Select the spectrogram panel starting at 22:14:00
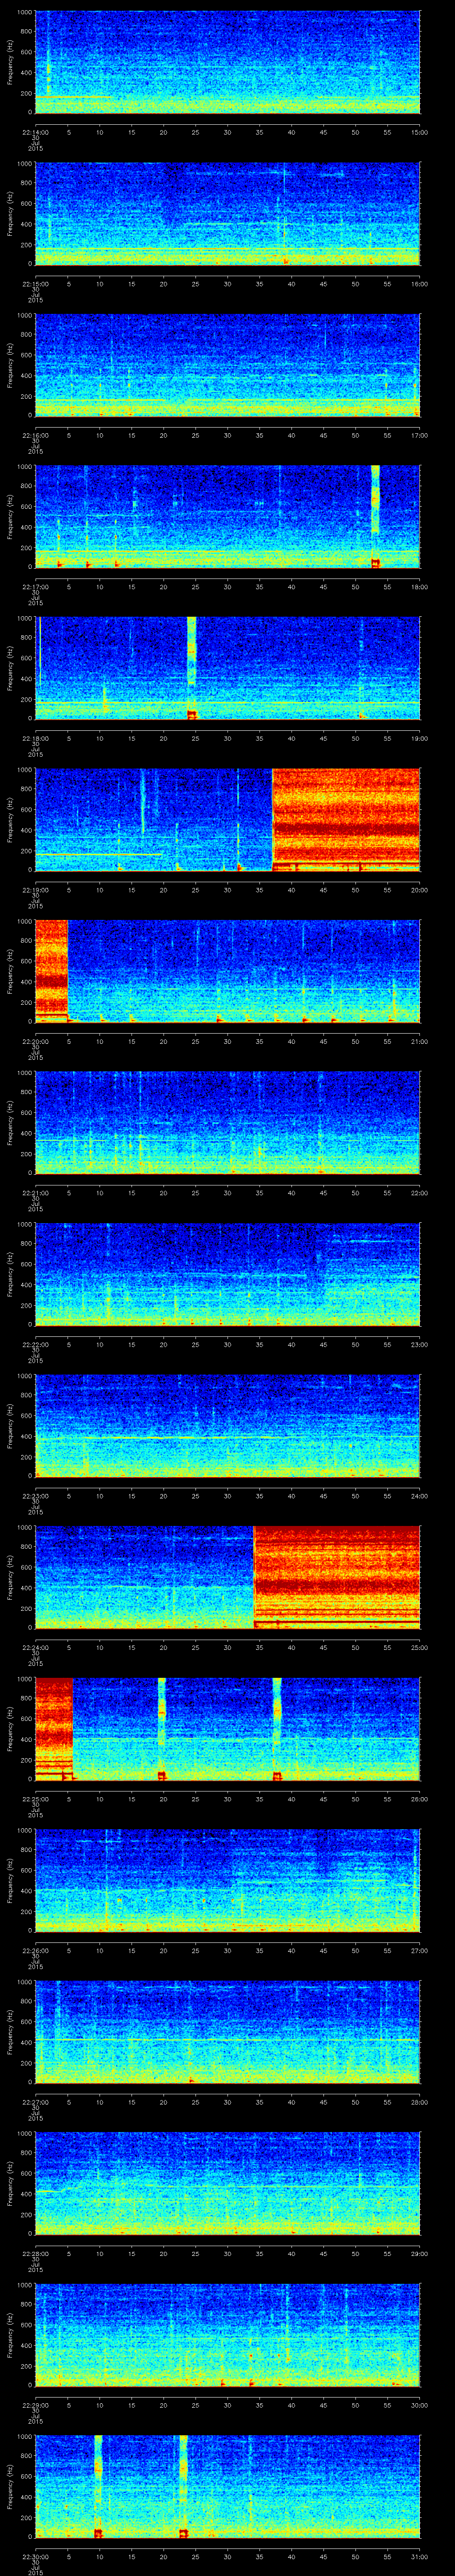 tap(228, 62)
